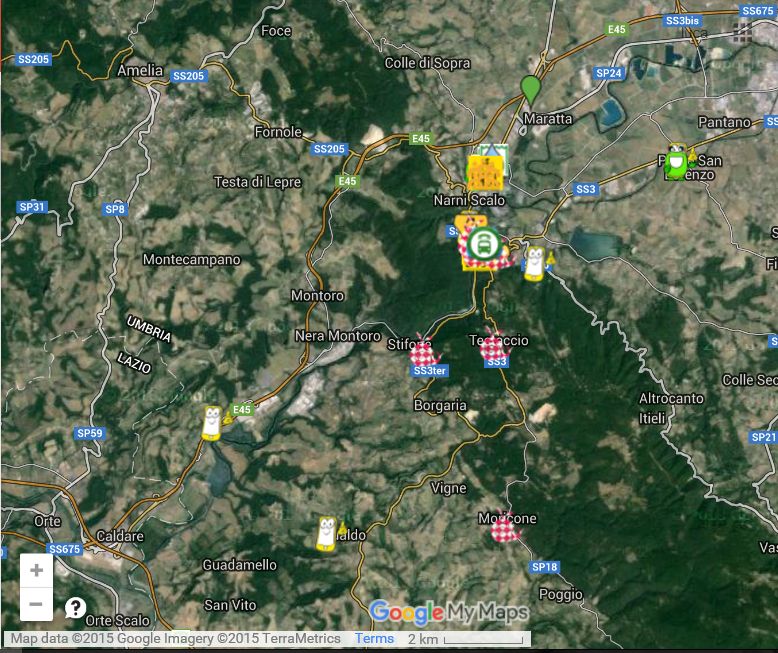Select the pink checkered marker at Stifone
The width and height of the screenshot is (778, 653).
(x=423, y=351)
